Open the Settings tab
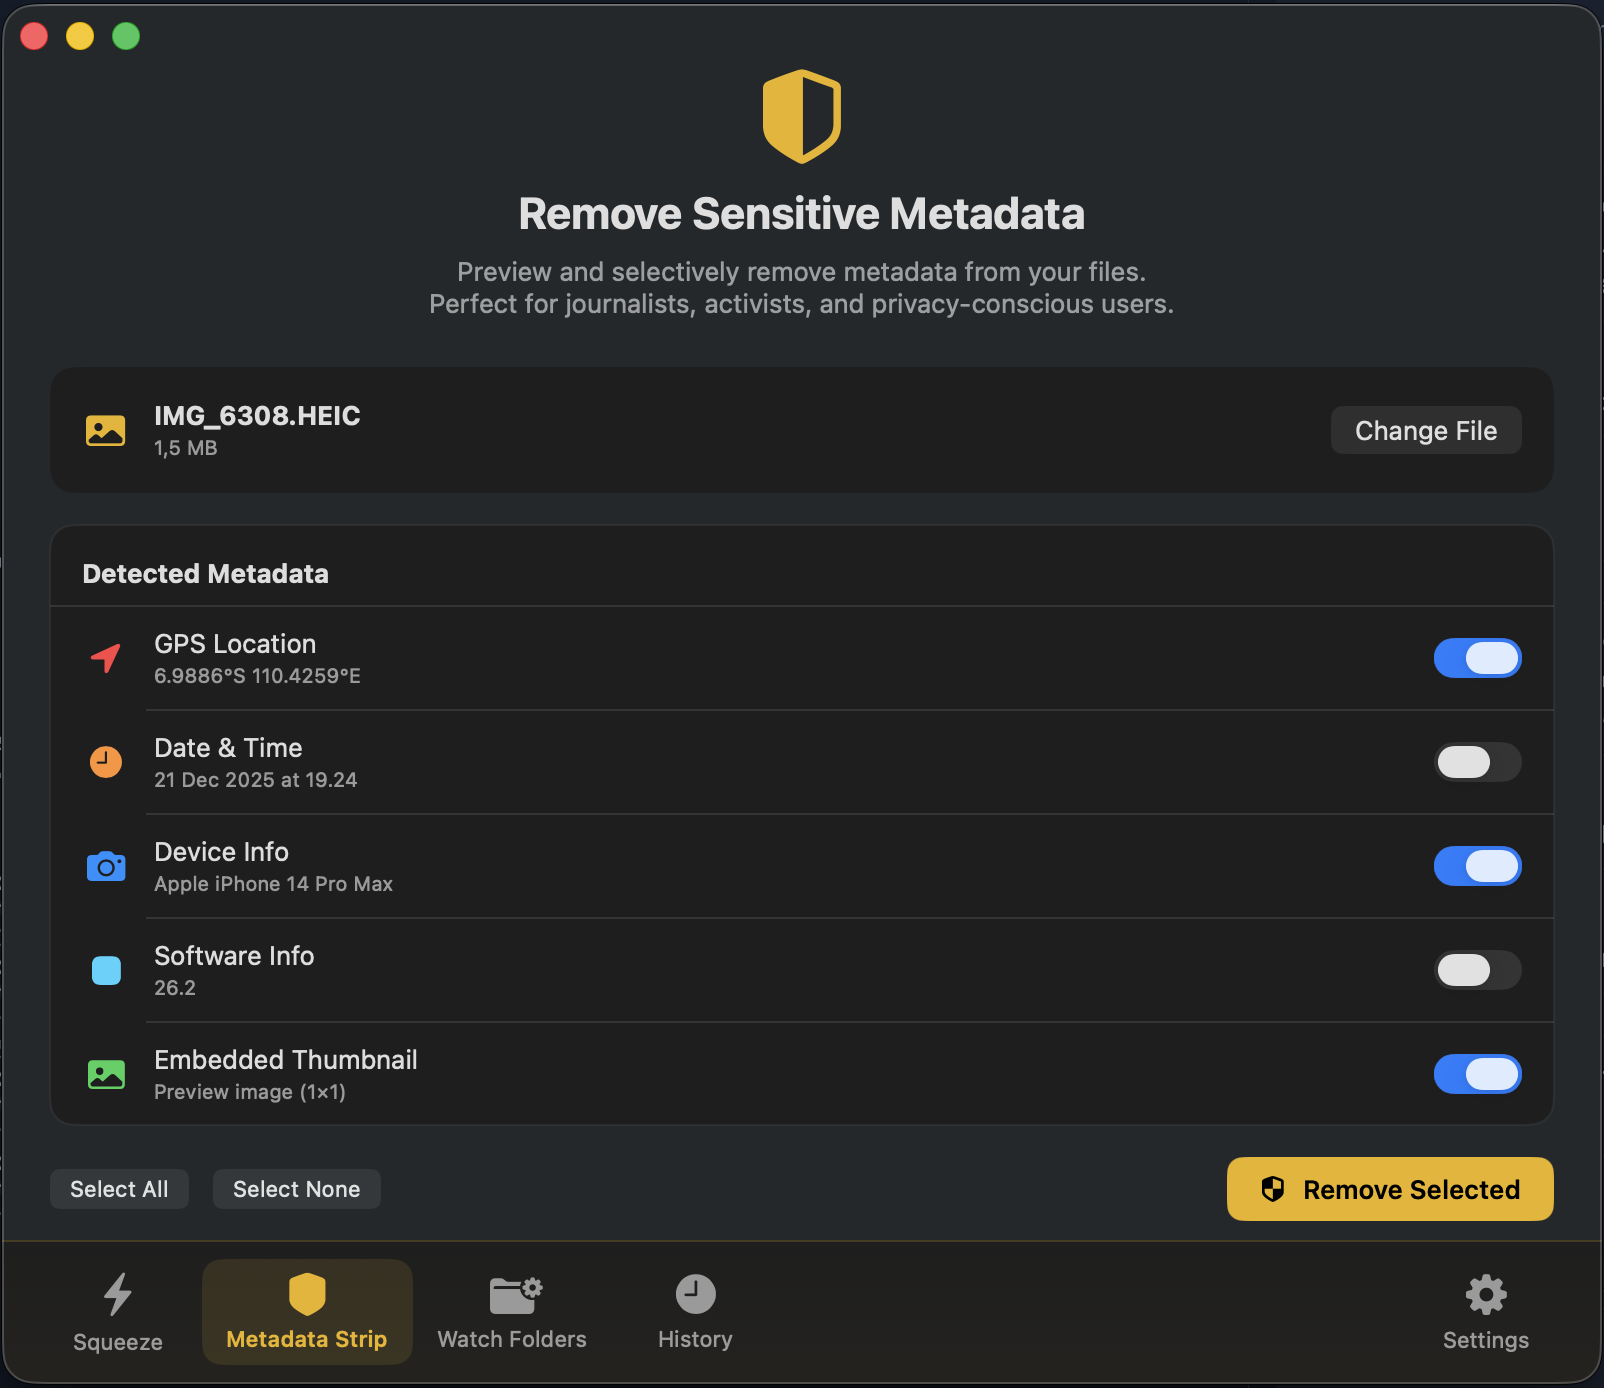The image size is (1604, 1388). click(1485, 1312)
